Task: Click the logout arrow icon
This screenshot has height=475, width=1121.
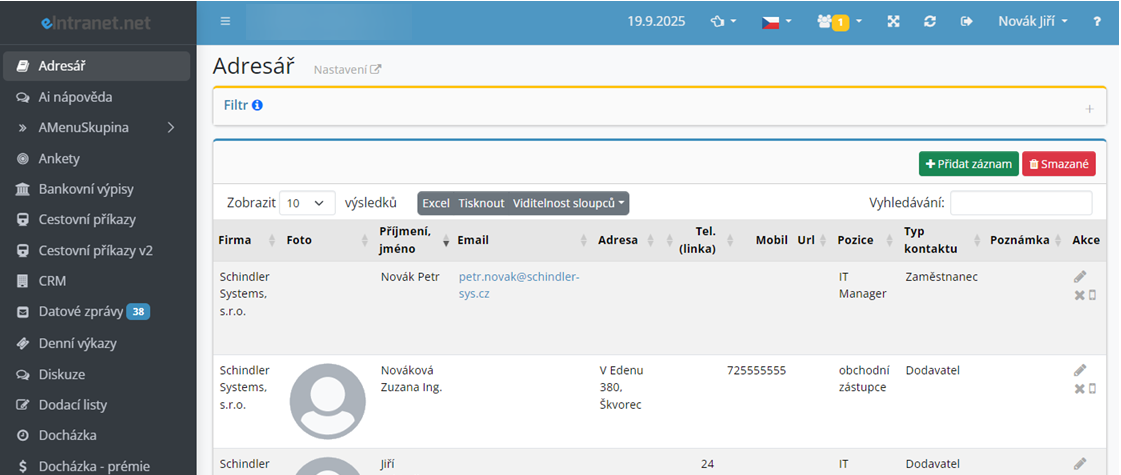Action: click(x=967, y=21)
